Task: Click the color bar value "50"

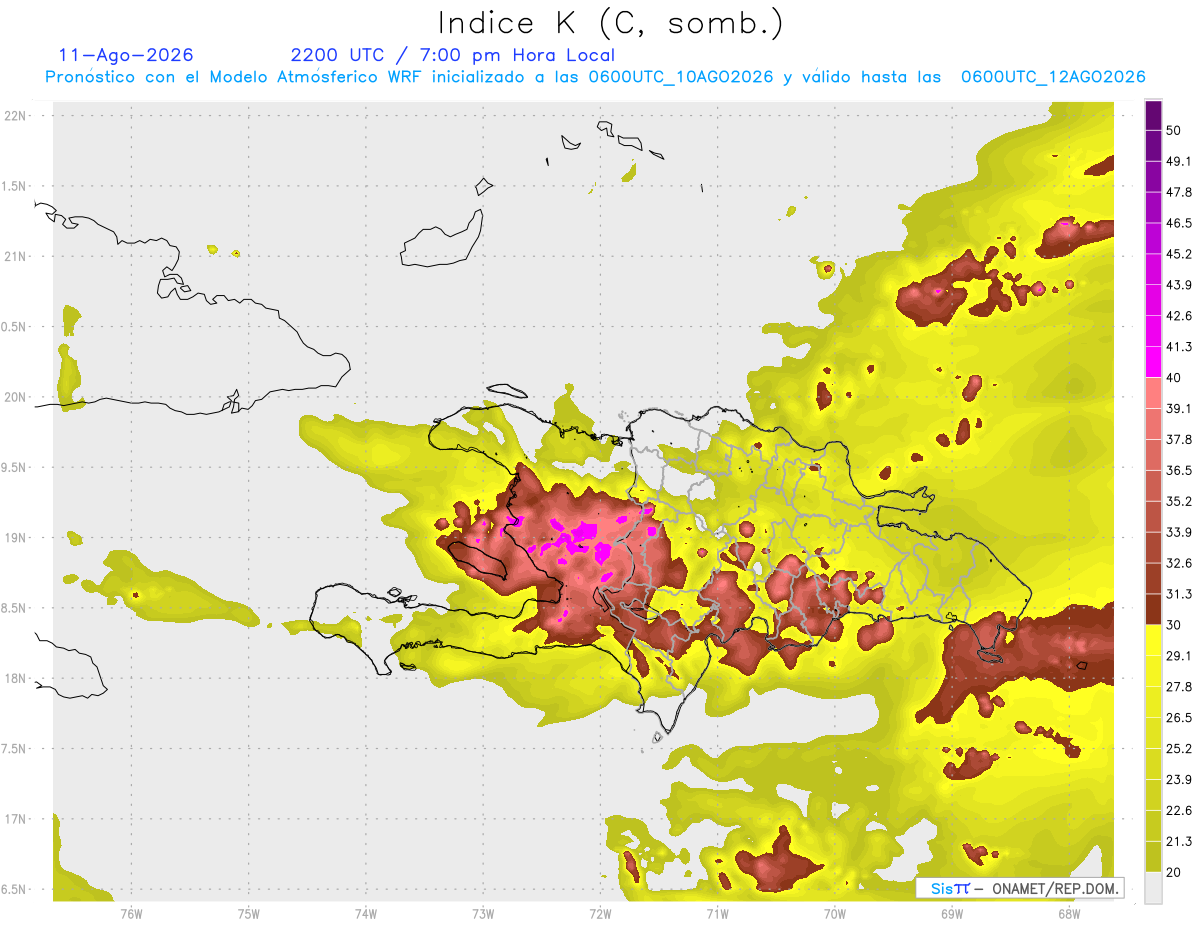Action: point(1174,130)
